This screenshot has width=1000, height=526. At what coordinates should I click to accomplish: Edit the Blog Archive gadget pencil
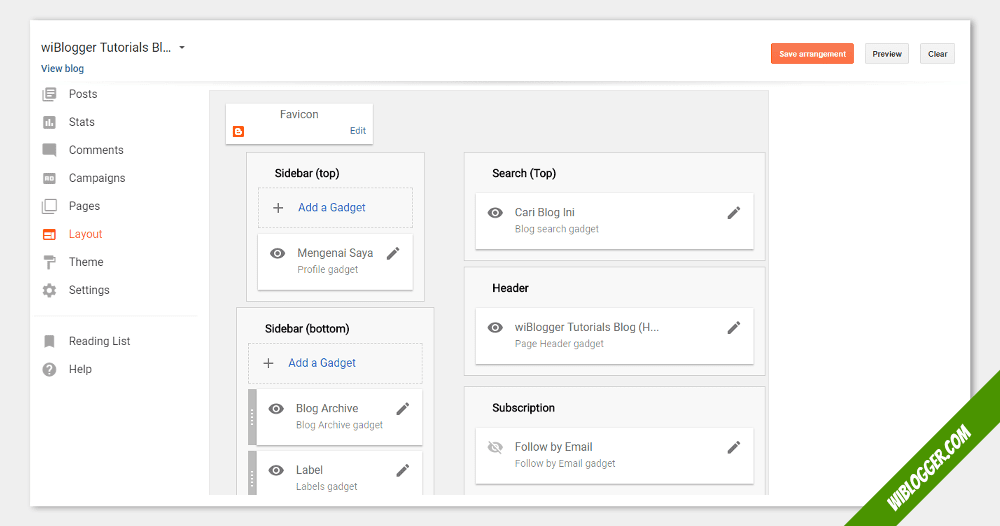(403, 409)
